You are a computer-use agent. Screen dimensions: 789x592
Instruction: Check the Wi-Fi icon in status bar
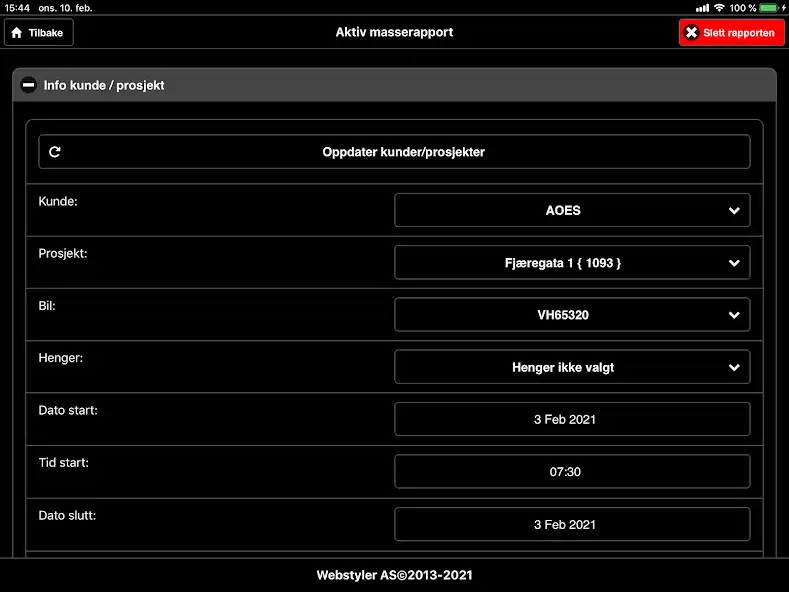coord(719,8)
